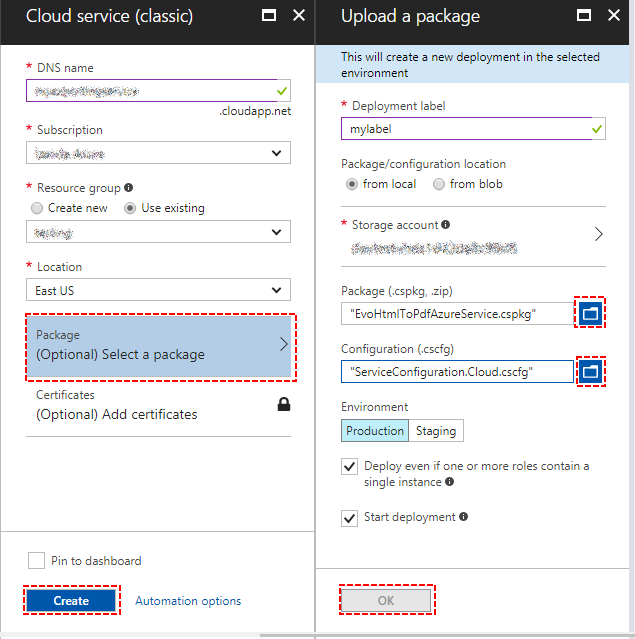Viewport: 635px width, 639px height.
Task: Open the Subscription dropdown
Action: 158,153
